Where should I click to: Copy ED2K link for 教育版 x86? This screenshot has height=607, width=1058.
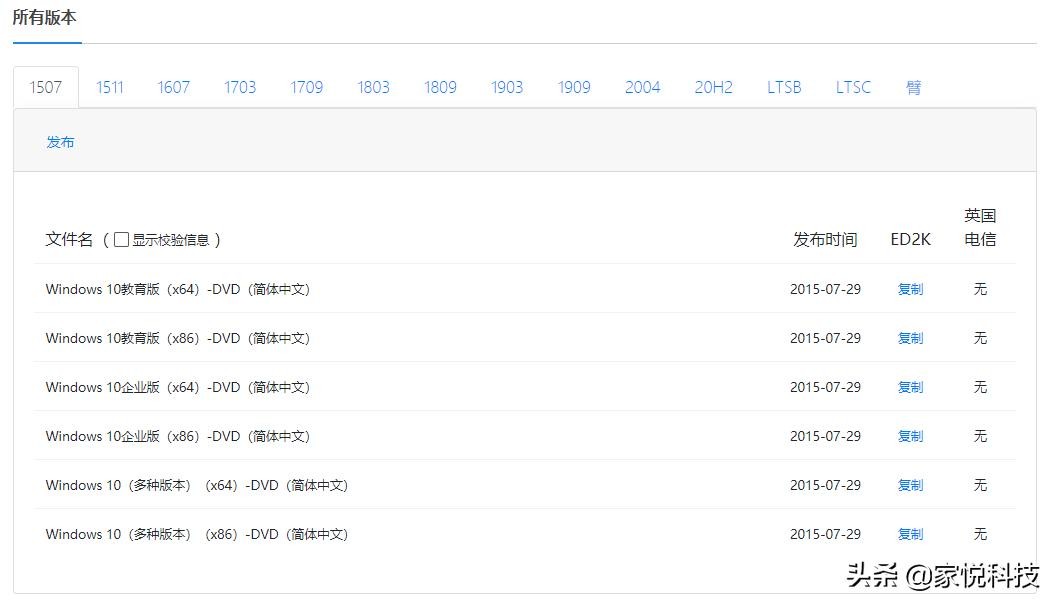[910, 338]
